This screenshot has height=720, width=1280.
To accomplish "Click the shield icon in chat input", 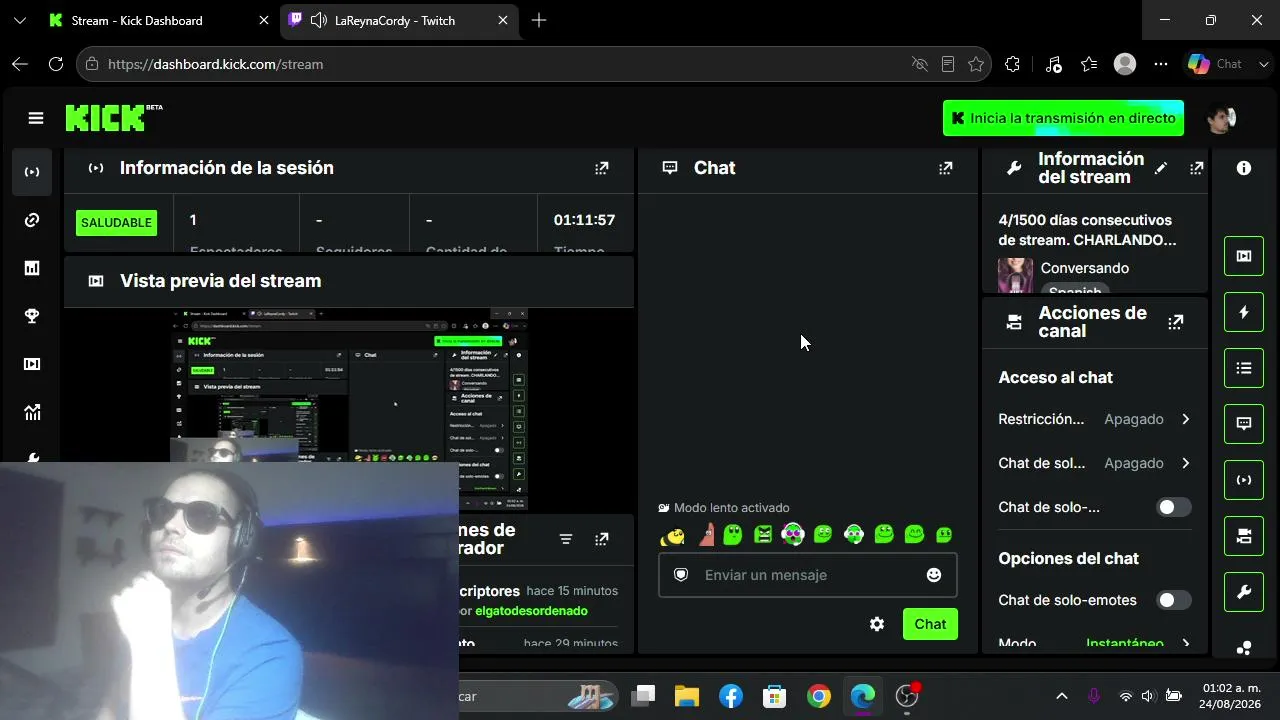I will (x=681, y=575).
